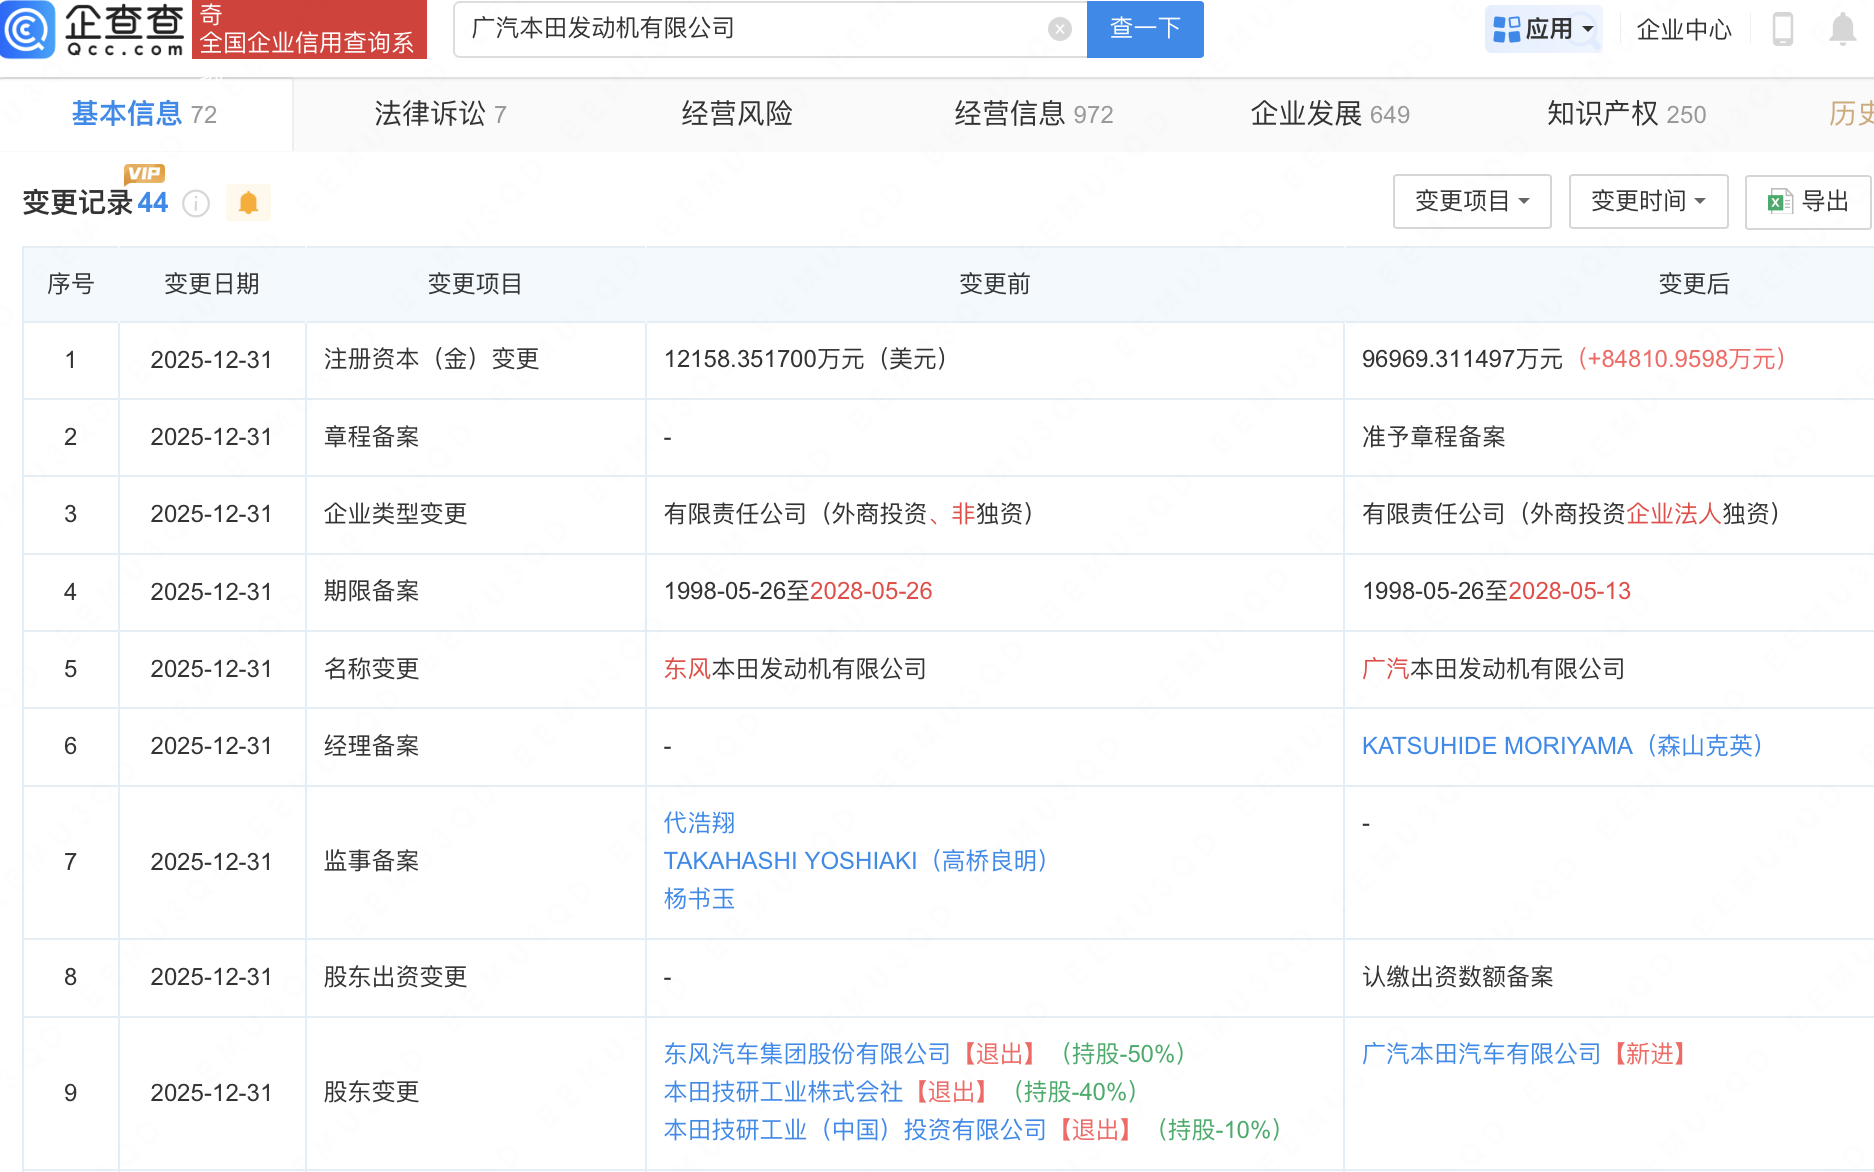This screenshot has height=1172, width=1874.
Task: Export records with the 导出 Excel button
Action: 1808,202
